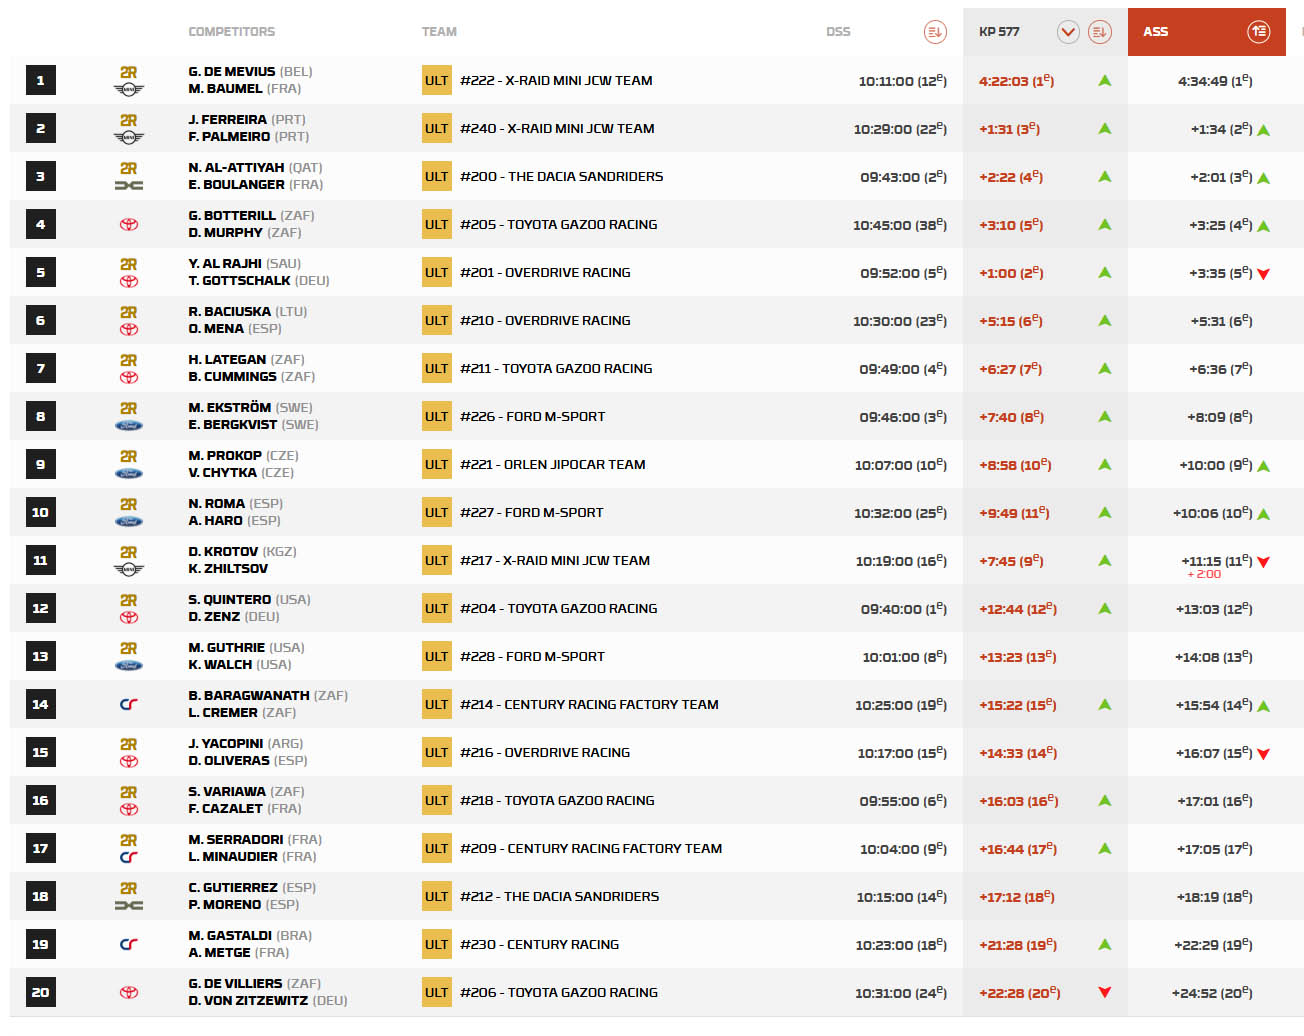The height and width of the screenshot is (1036, 1304).
Task: Select the KP 577 column header
Action: 999,32
